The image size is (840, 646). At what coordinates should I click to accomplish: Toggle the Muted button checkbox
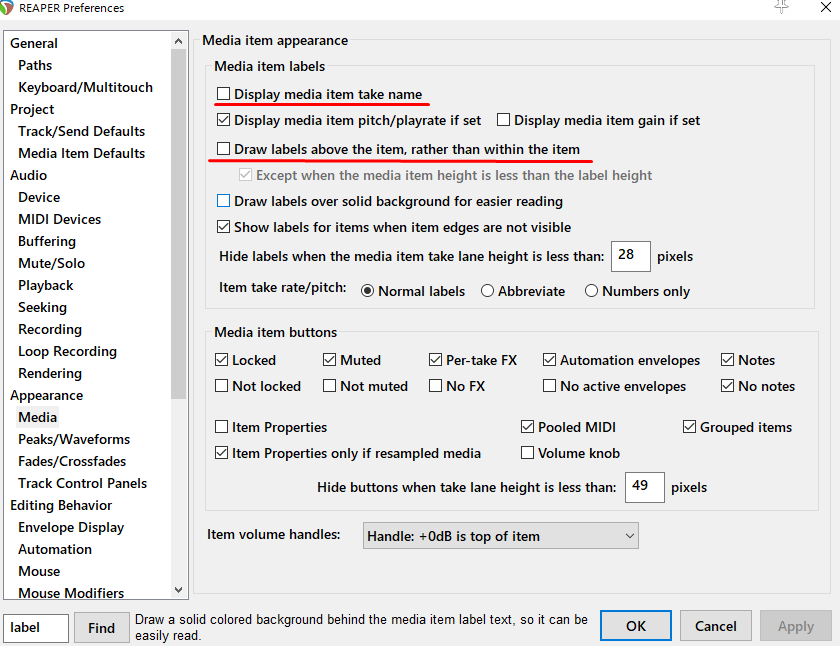329,359
